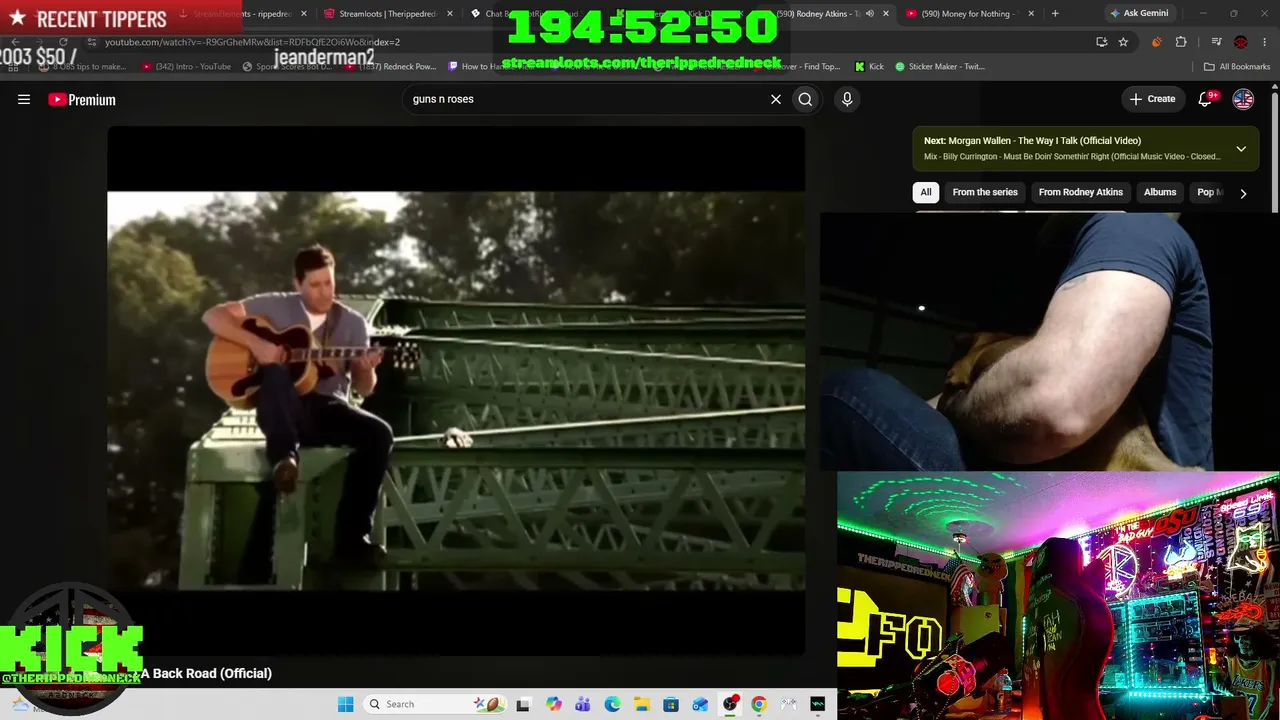Image resolution: width=1280 pixels, height=720 pixels.
Task: Go to the YouTube Premium home logo
Action: coord(82,99)
